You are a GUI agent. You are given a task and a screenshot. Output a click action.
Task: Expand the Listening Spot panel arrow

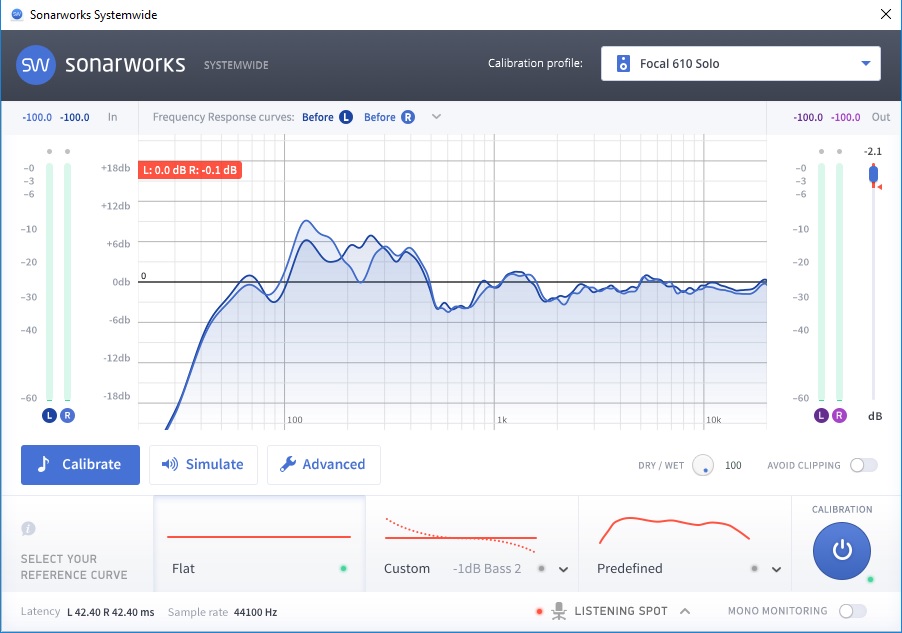point(685,611)
